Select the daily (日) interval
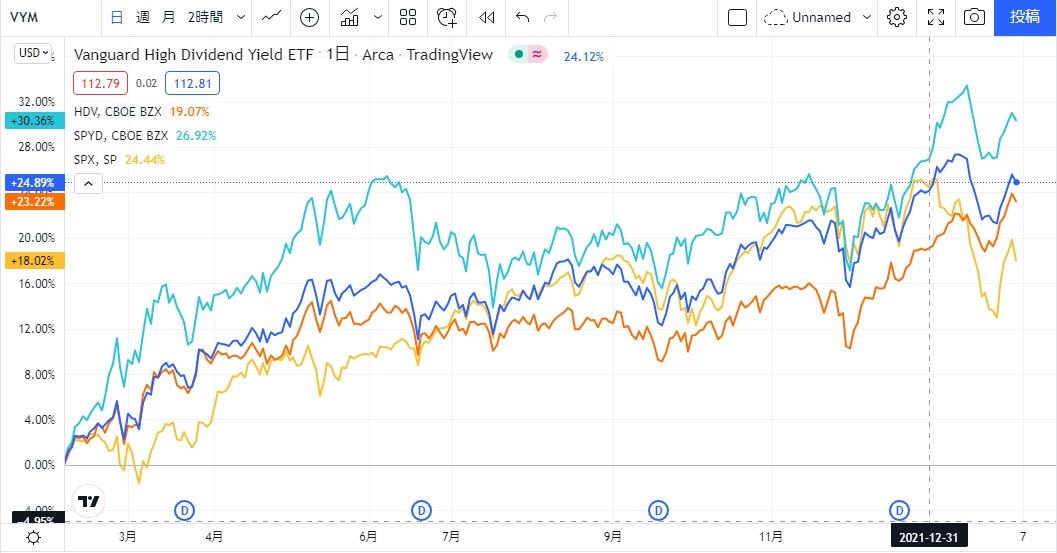The height and width of the screenshot is (553, 1057). coord(117,18)
